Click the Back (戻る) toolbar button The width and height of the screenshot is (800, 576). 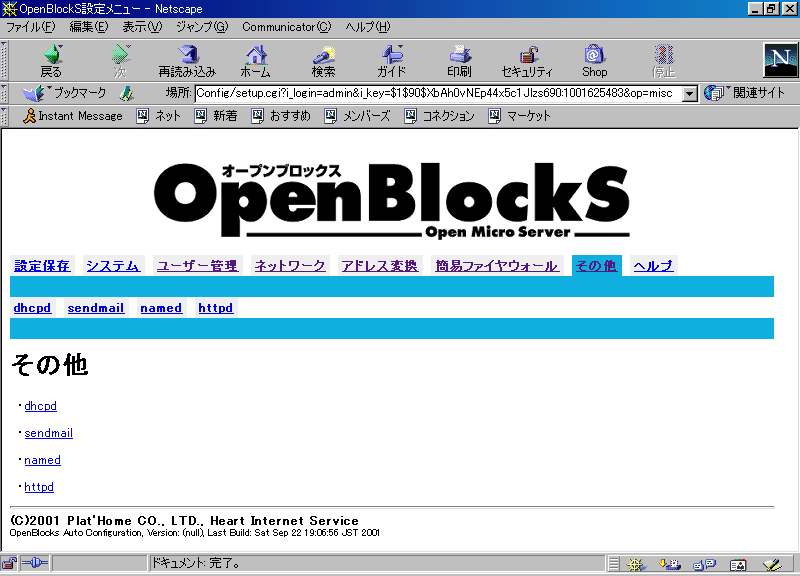click(51, 61)
